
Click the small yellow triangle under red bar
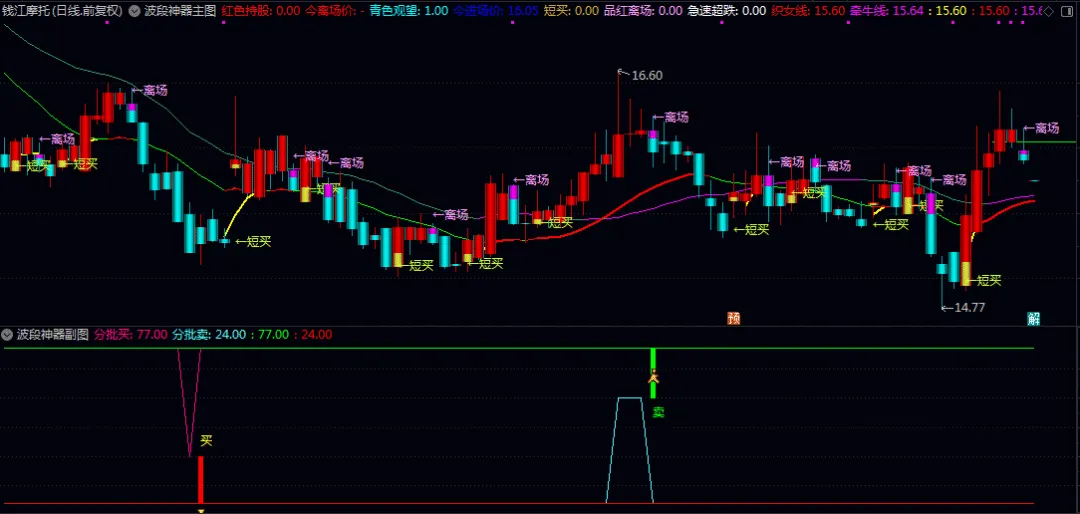(201, 511)
